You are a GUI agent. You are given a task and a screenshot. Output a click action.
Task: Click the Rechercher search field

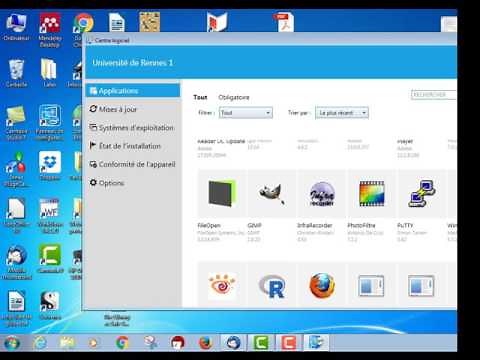click(x=434, y=95)
